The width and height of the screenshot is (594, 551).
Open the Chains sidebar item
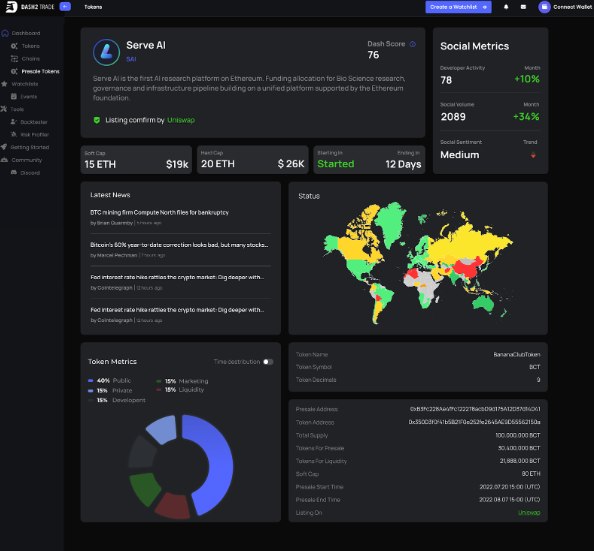click(x=31, y=59)
